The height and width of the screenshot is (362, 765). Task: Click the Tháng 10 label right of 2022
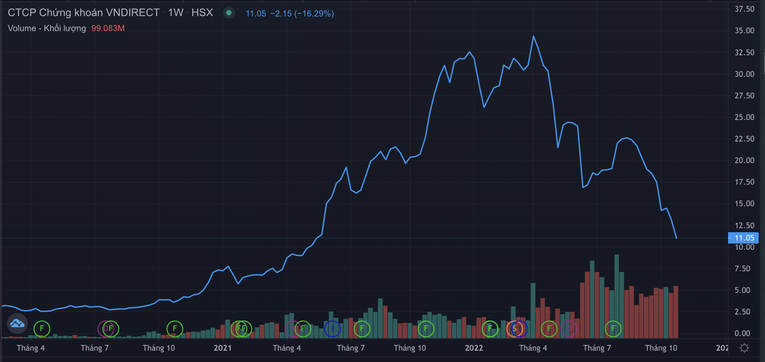[x=661, y=348]
